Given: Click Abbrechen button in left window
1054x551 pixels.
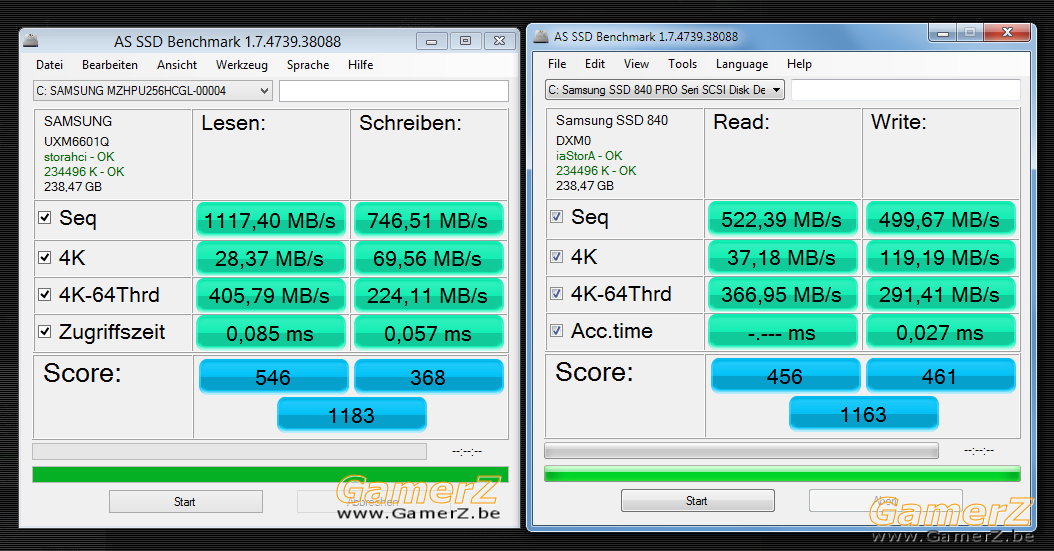Looking at the screenshot, I should click(x=373, y=501).
